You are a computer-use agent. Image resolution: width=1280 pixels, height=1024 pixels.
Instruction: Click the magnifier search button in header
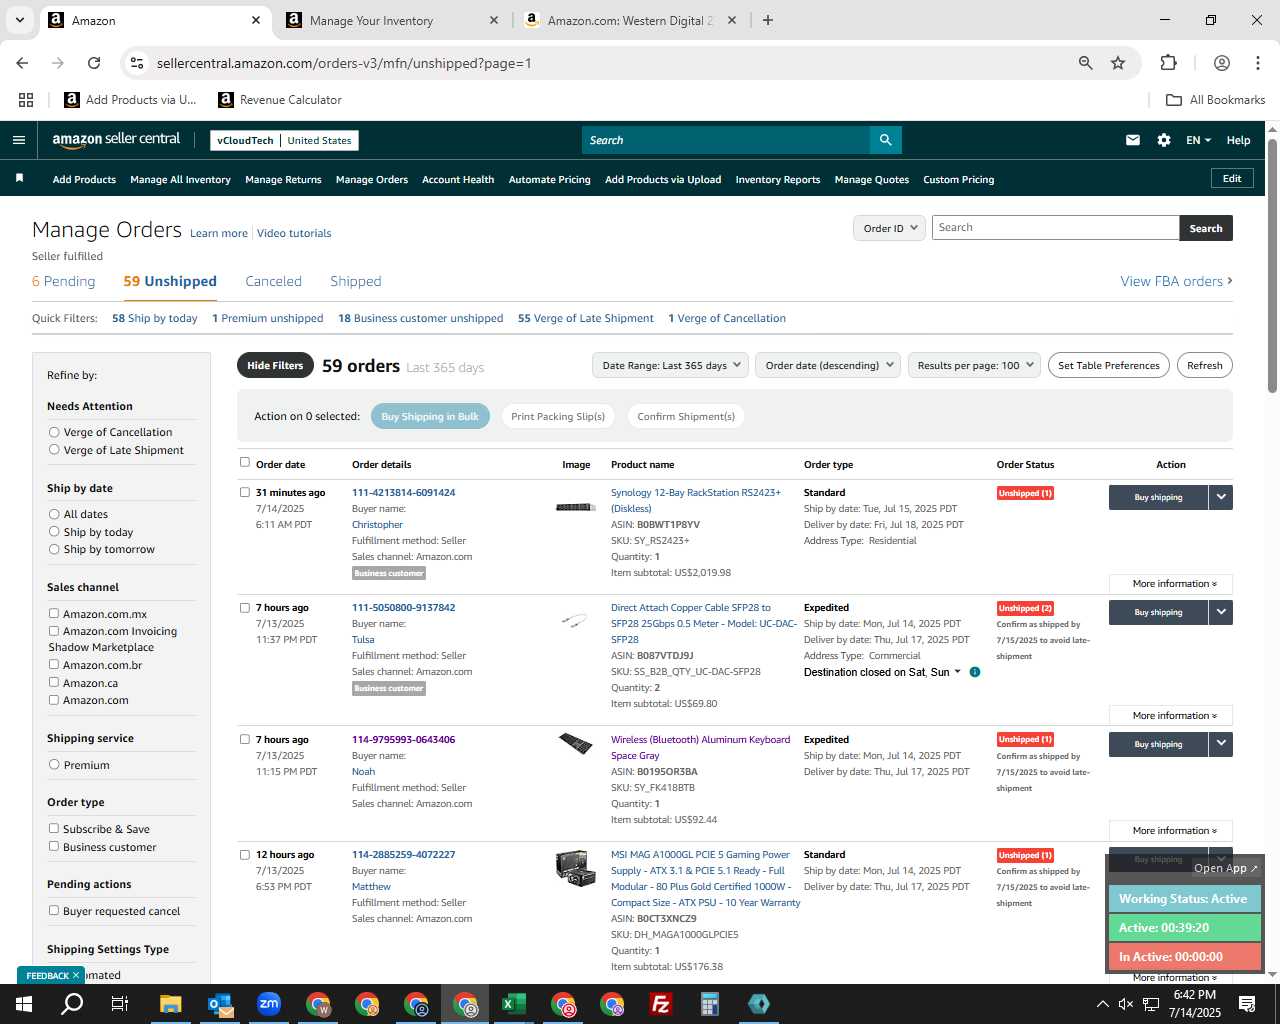pos(885,140)
